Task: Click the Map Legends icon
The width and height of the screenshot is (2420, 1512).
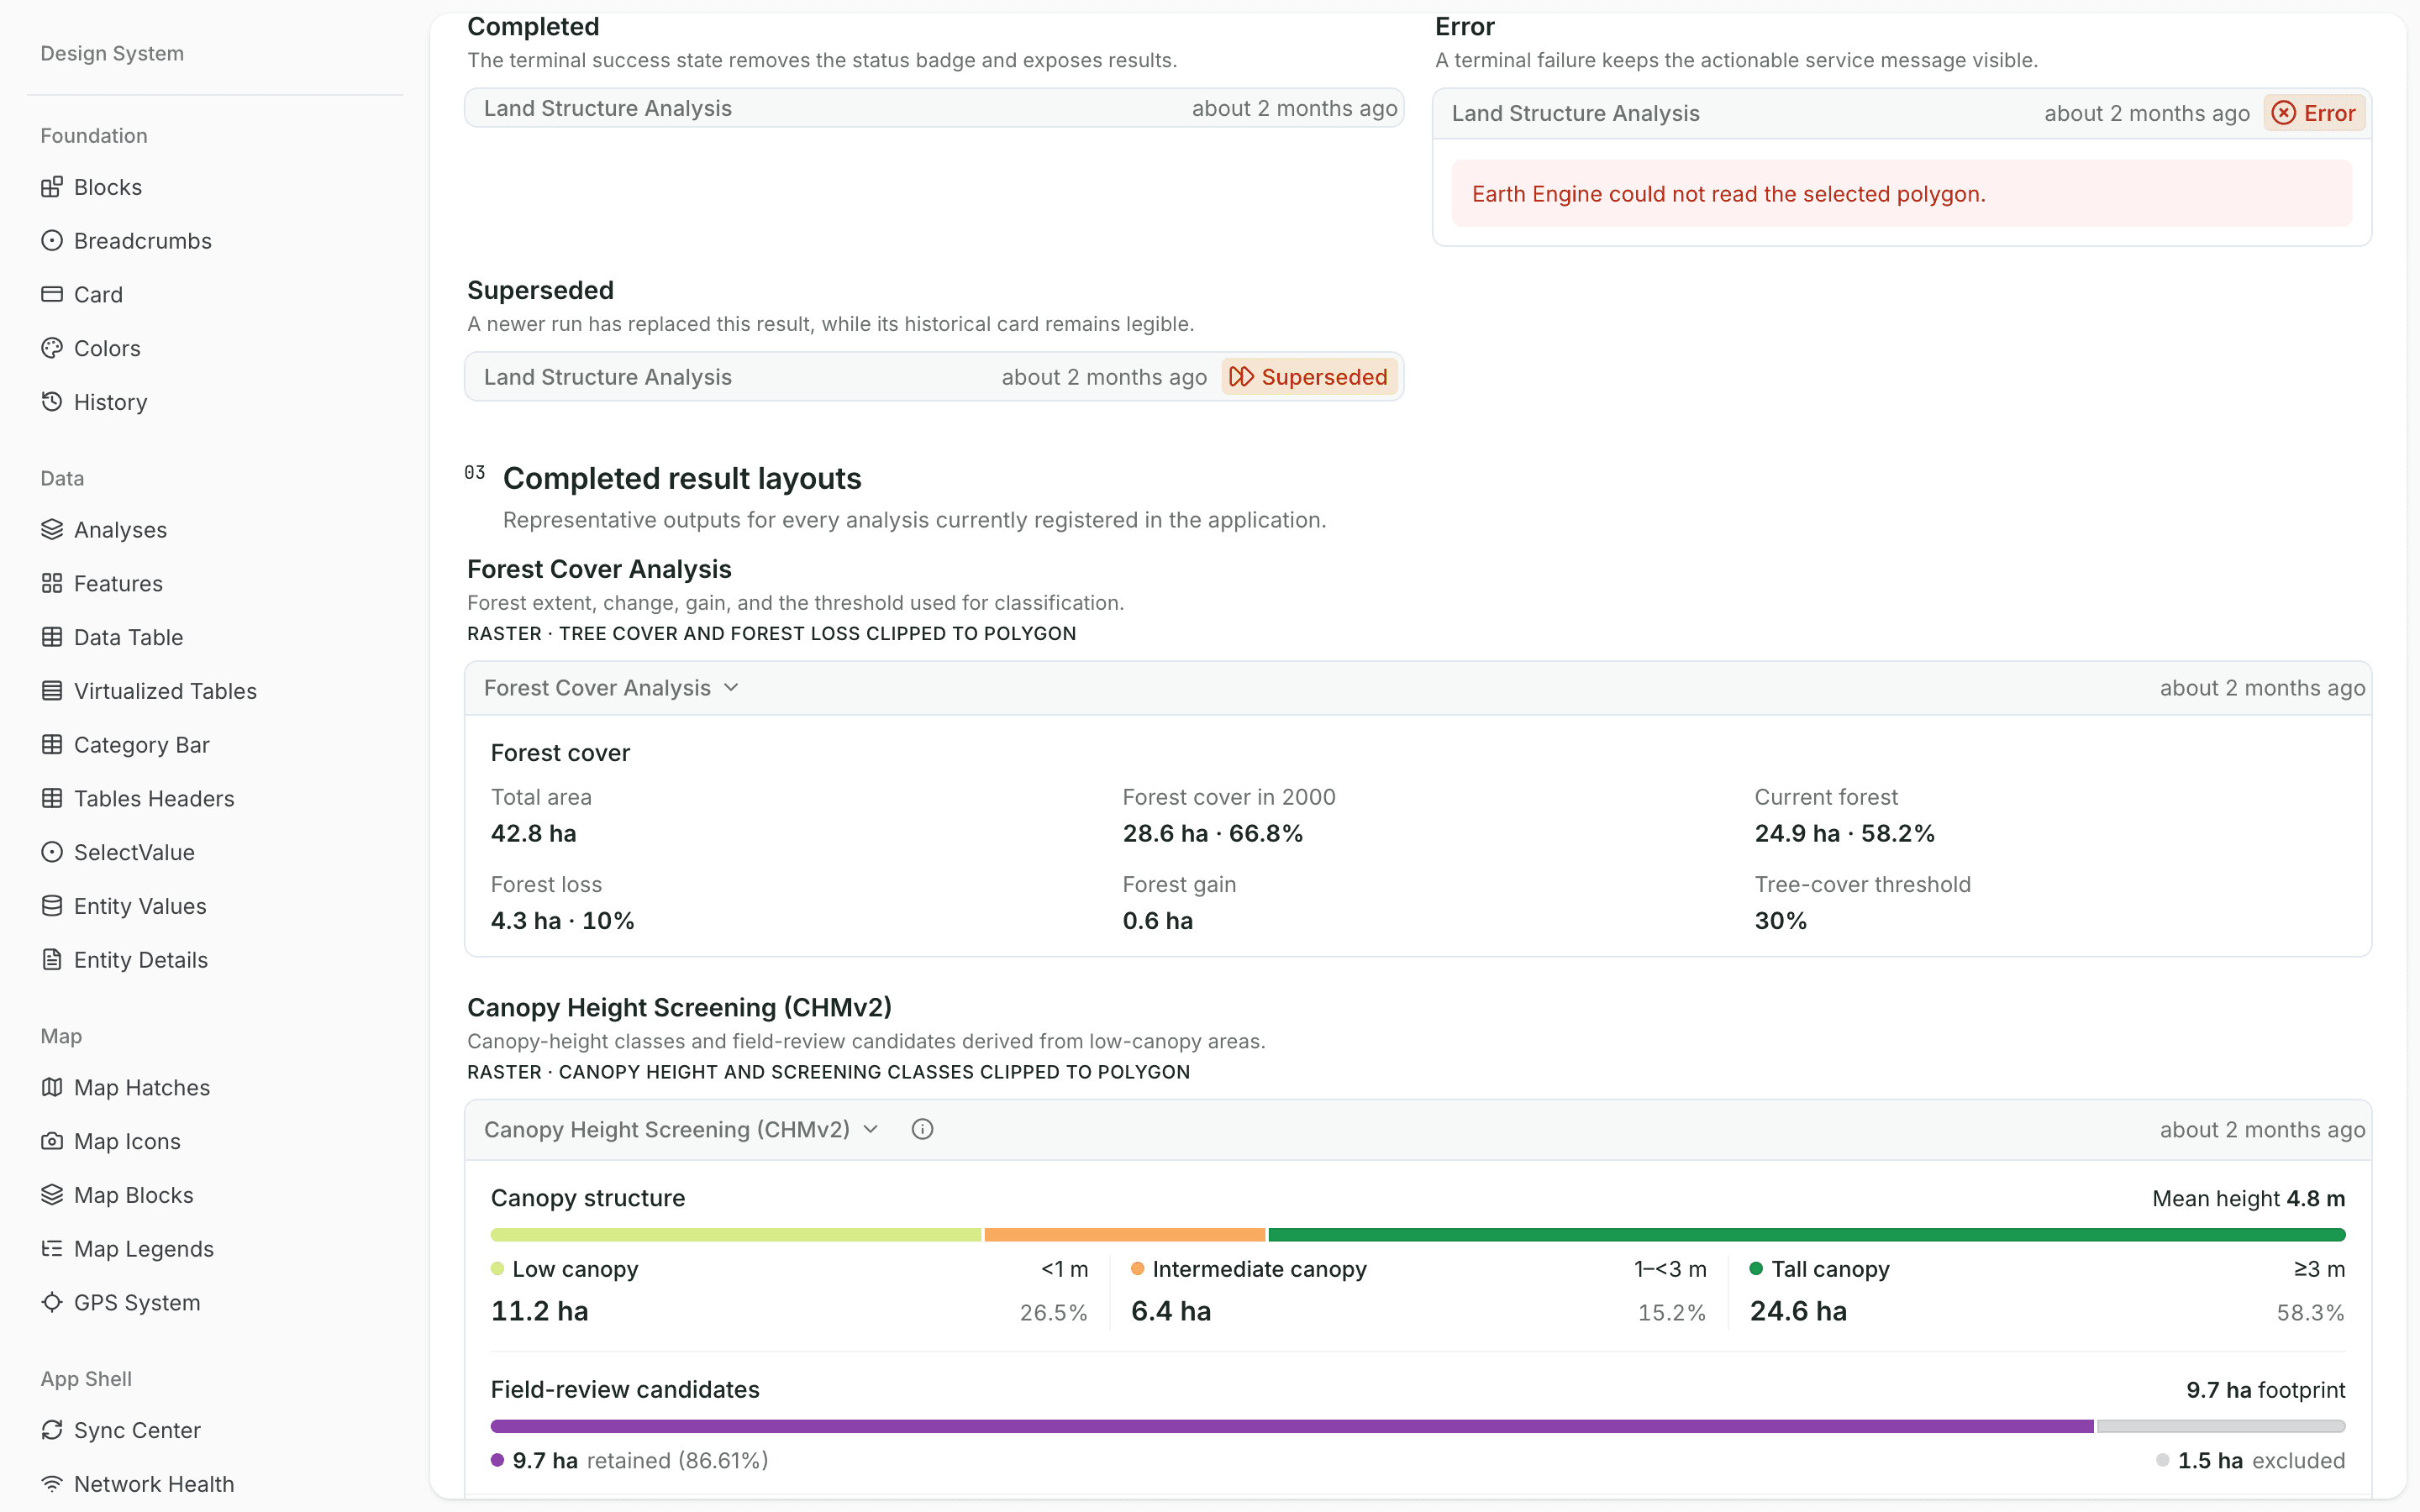Action: point(52,1249)
